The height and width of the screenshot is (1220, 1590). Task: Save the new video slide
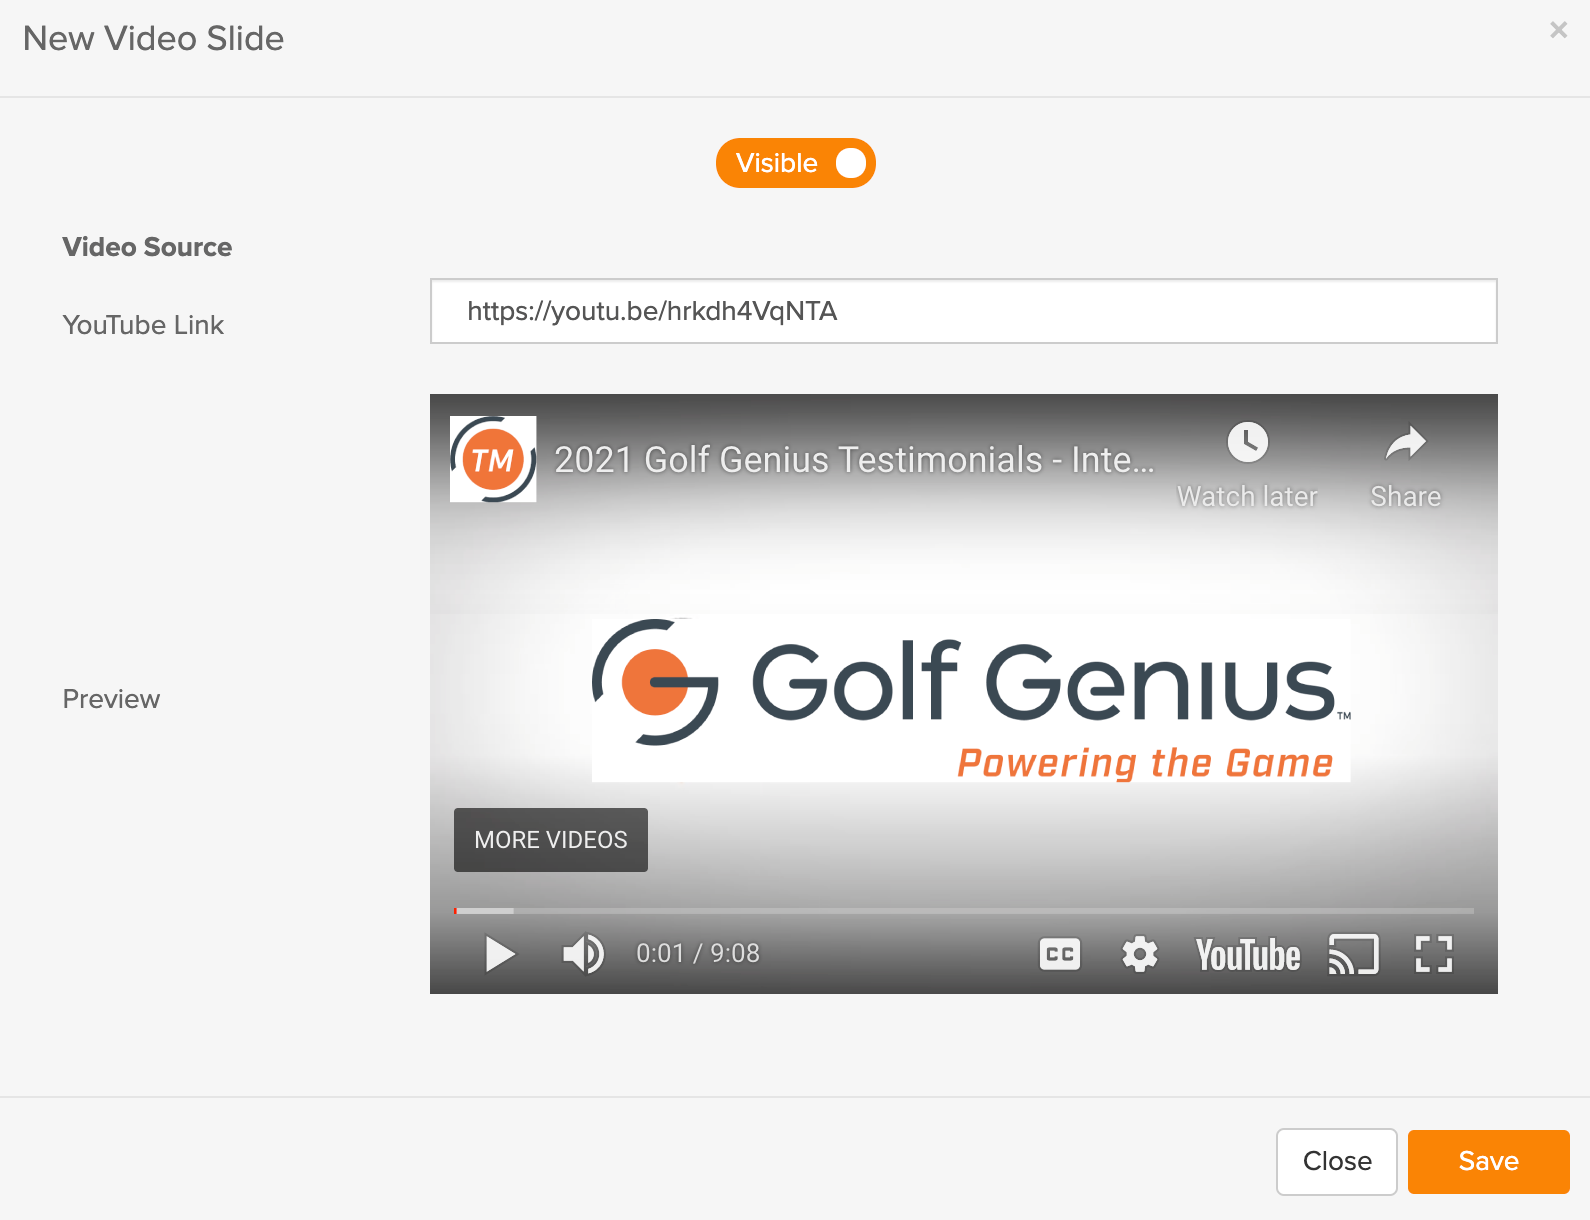pos(1489,1162)
